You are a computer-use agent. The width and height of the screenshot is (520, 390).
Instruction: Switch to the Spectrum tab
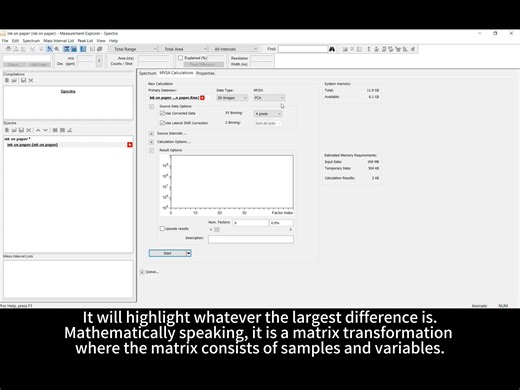[x=148, y=73]
